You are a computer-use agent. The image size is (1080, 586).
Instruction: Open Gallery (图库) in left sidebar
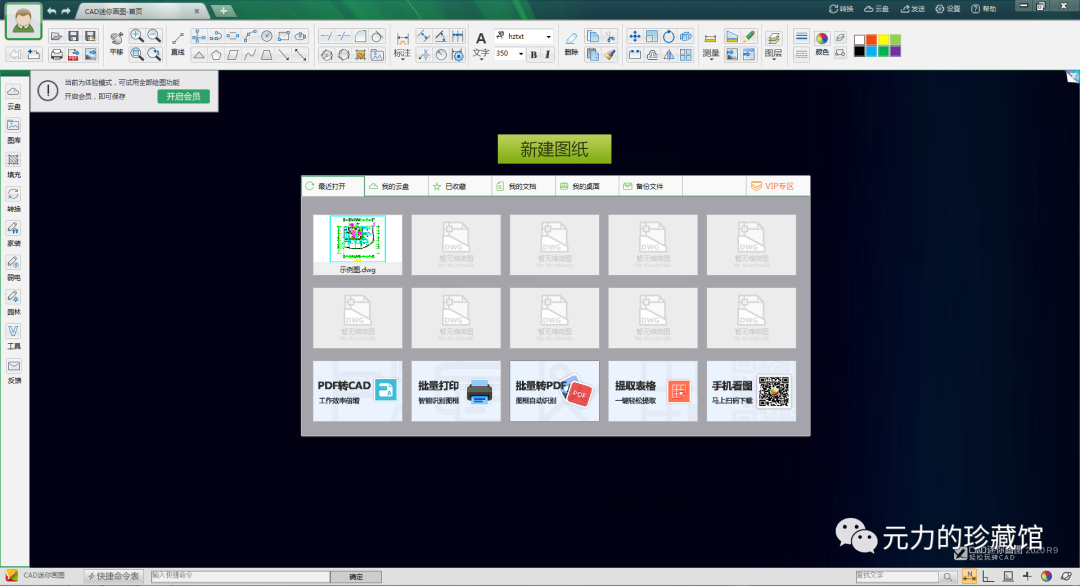coord(14,131)
